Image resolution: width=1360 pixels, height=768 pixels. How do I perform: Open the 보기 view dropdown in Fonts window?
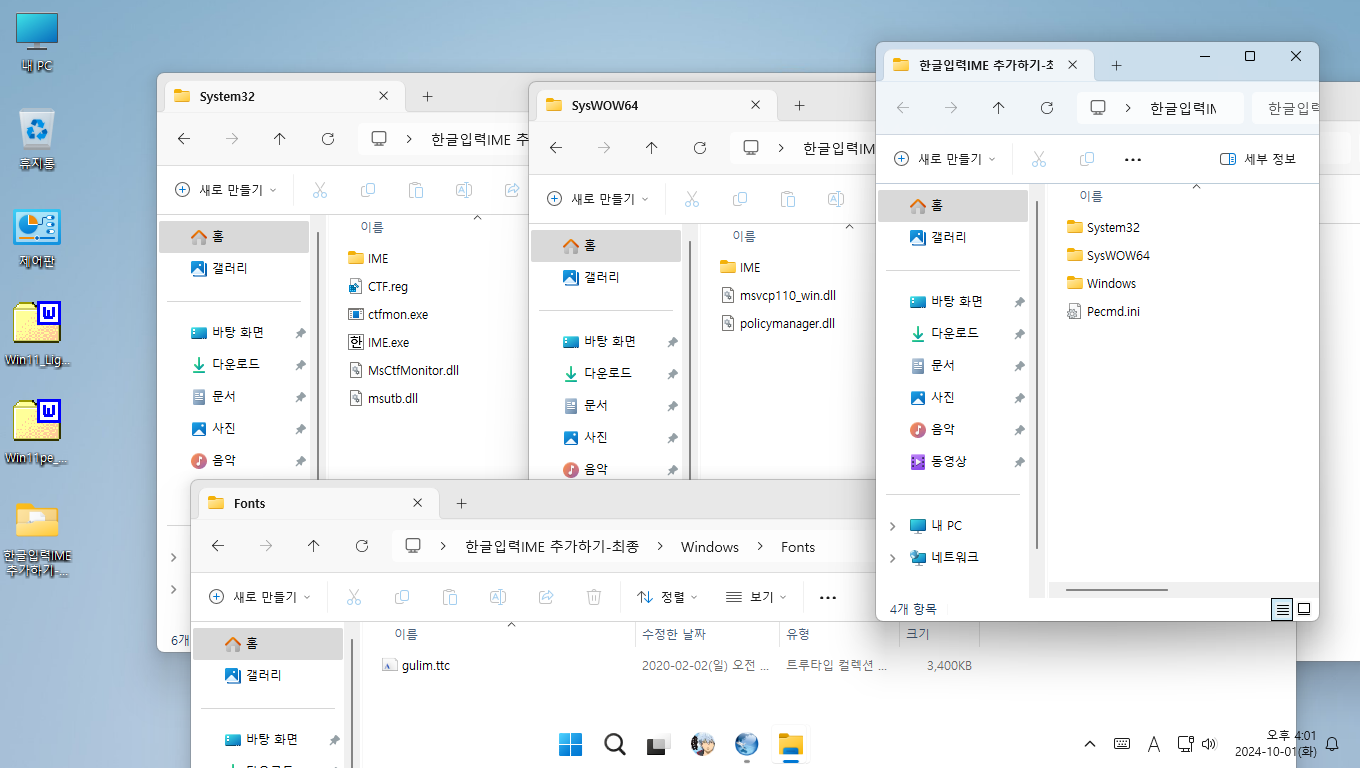[x=756, y=597]
